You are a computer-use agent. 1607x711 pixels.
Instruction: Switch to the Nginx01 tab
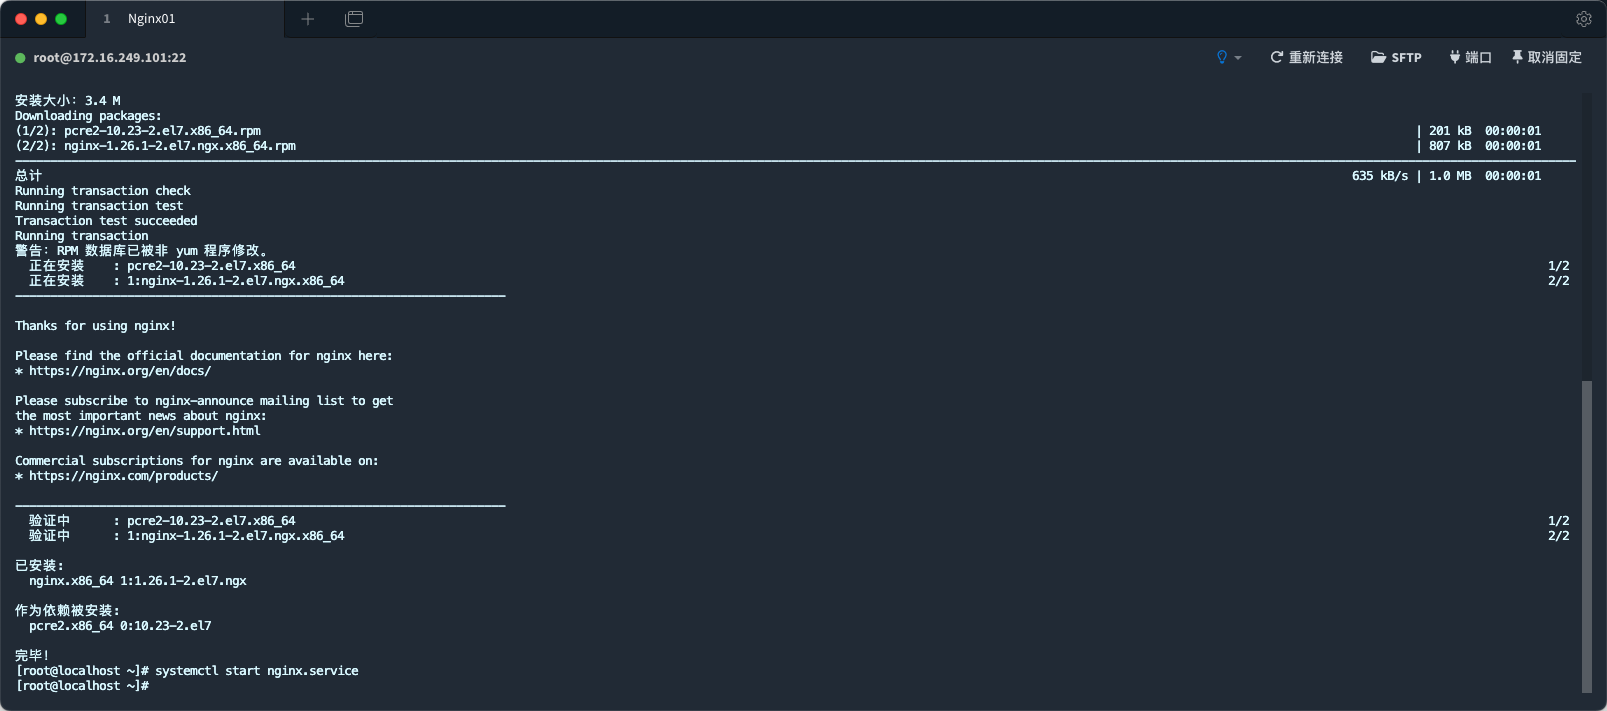pos(151,19)
